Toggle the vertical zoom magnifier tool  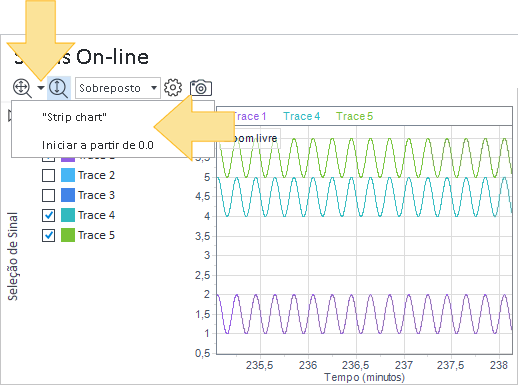(59, 88)
